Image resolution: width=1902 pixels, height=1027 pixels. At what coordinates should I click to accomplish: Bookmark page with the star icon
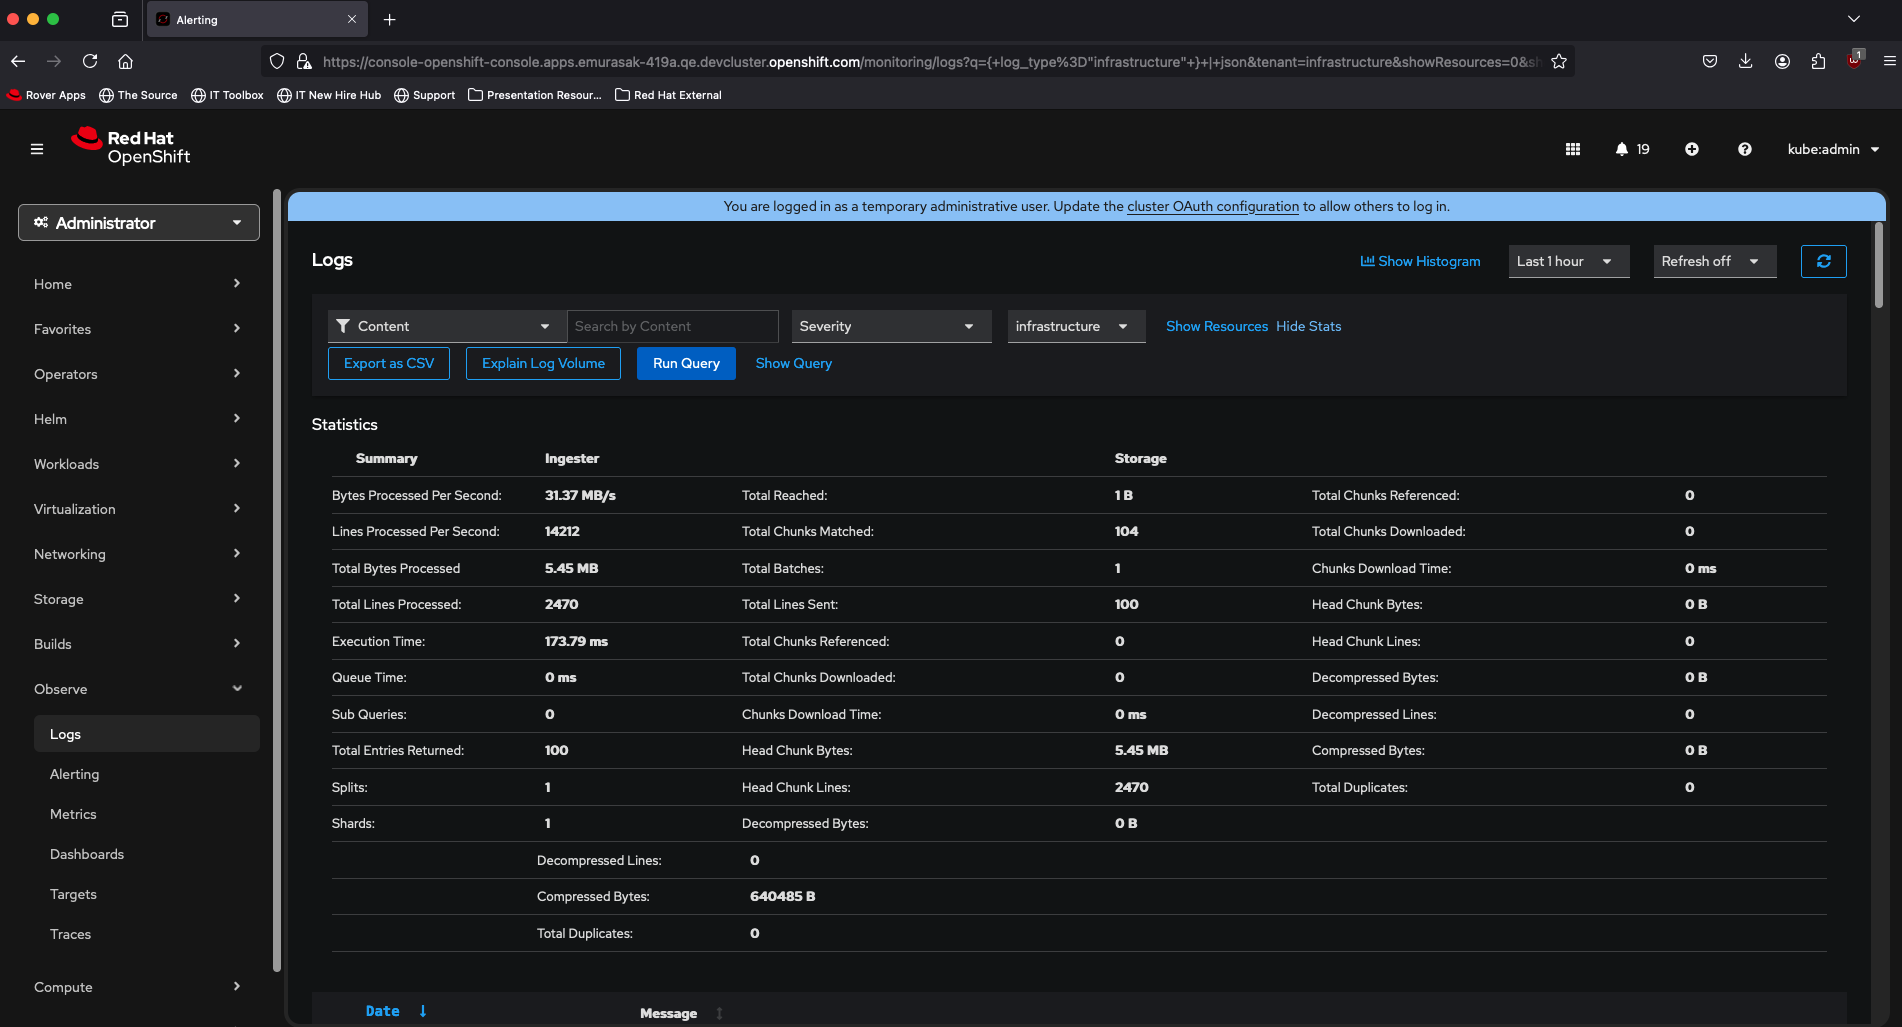click(1558, 62)
